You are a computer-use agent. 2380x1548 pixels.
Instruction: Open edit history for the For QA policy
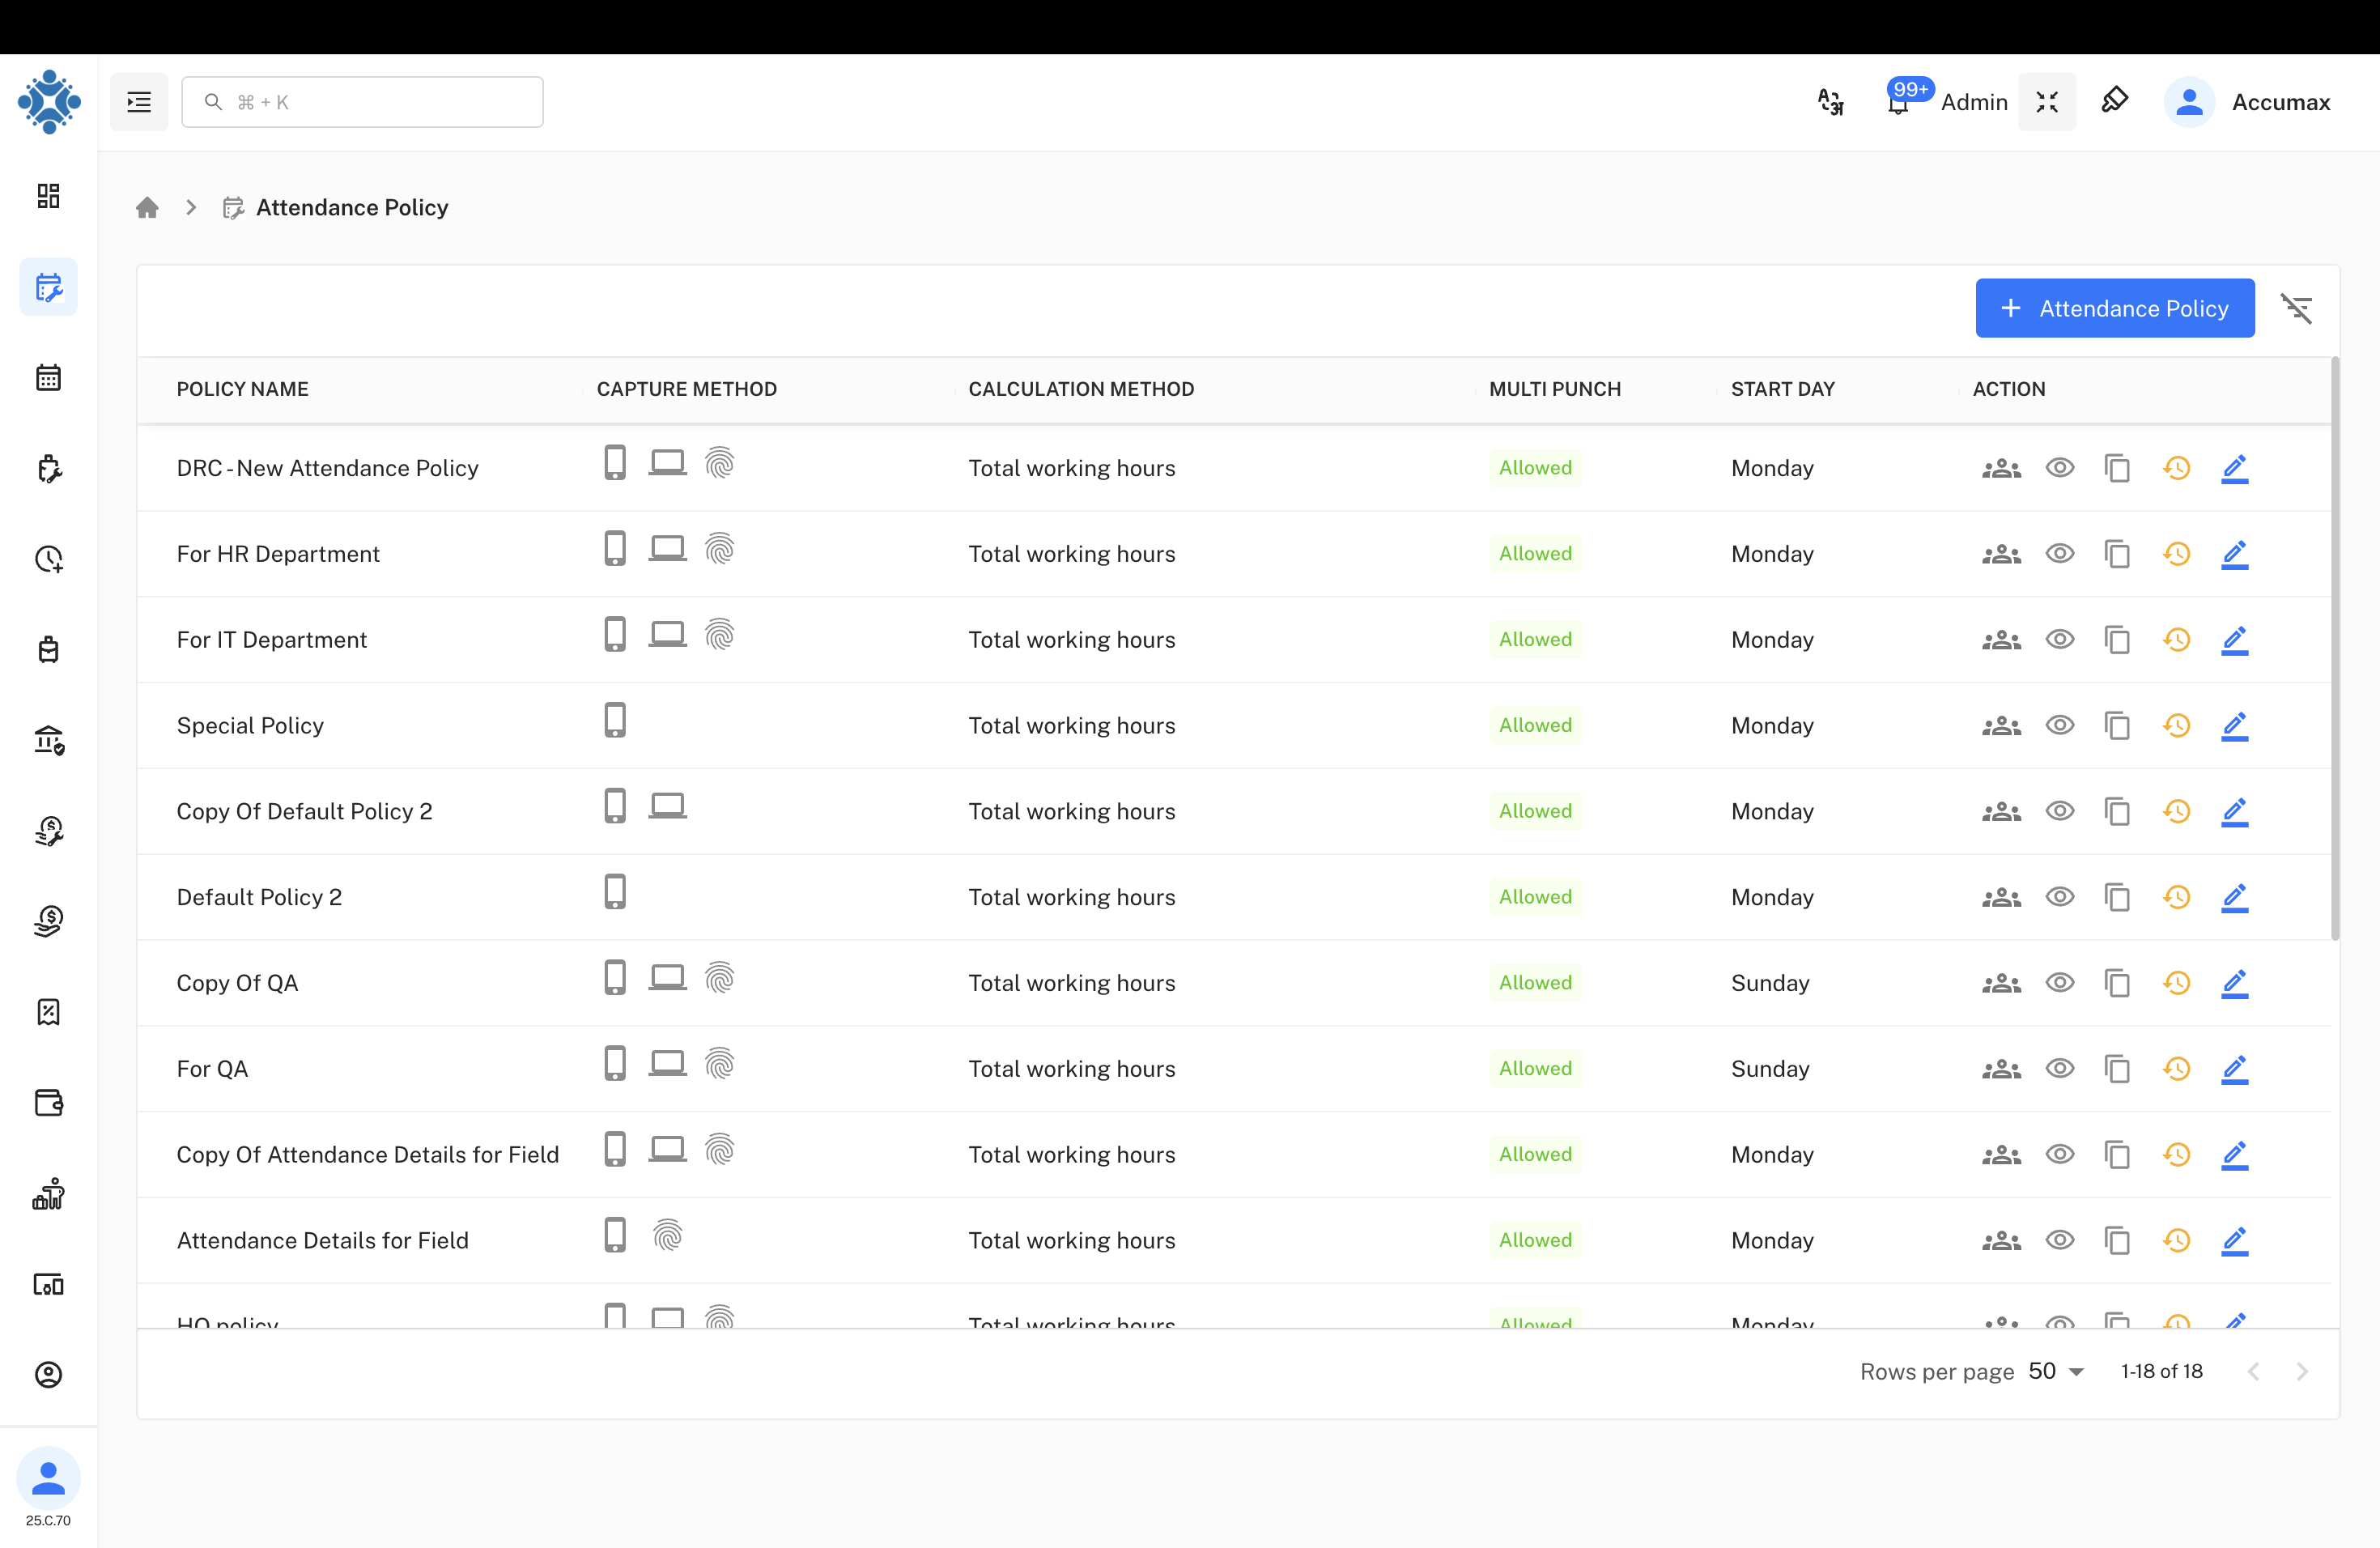coord(2177,1068)
